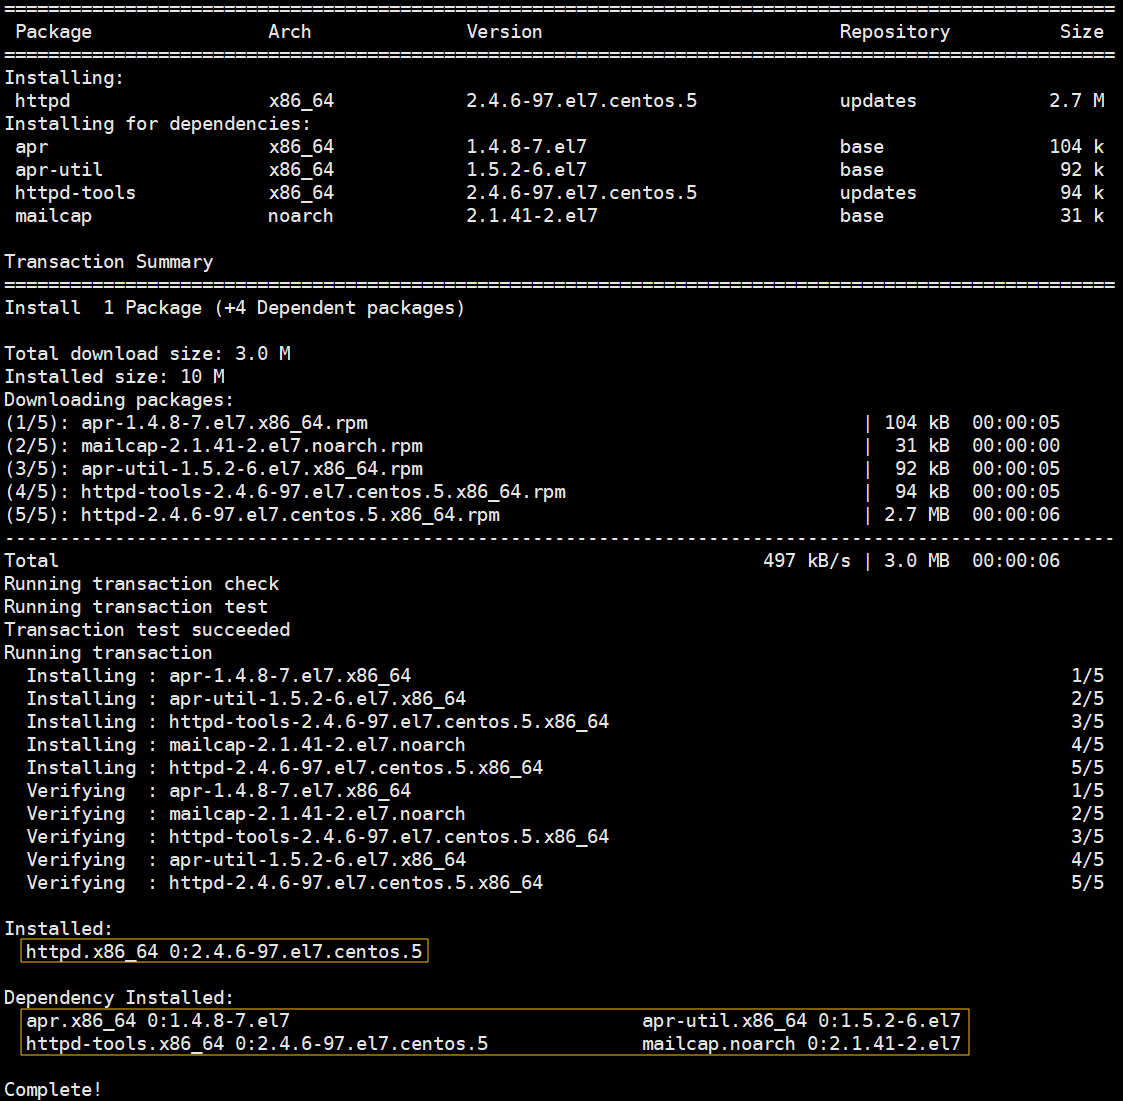Click version '1.4.8-7.el7' in apr row

(526, 147)
